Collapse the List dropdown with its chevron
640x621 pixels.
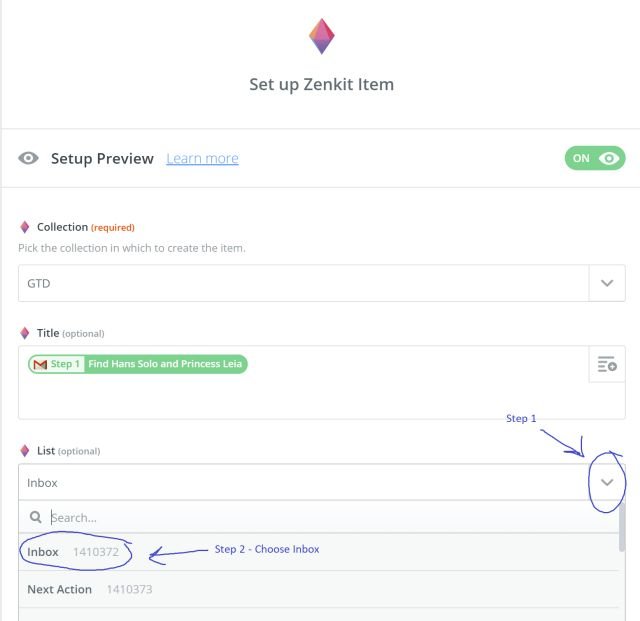(607, 482)
